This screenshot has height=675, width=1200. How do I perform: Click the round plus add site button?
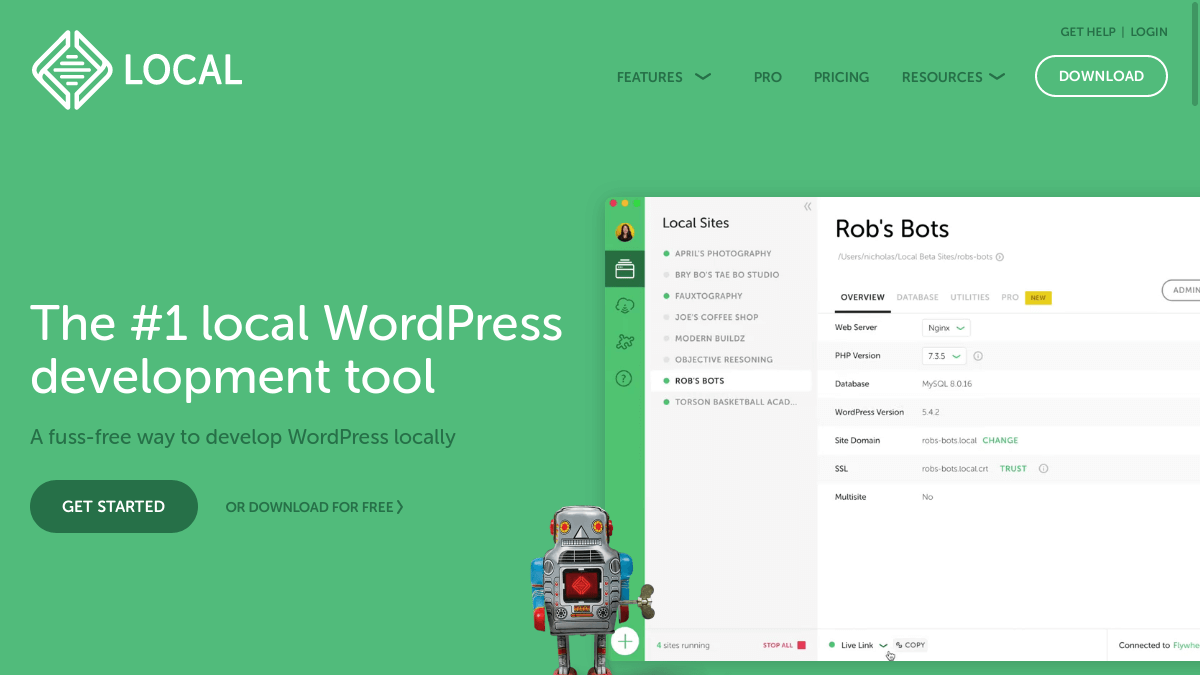[625, 641]
